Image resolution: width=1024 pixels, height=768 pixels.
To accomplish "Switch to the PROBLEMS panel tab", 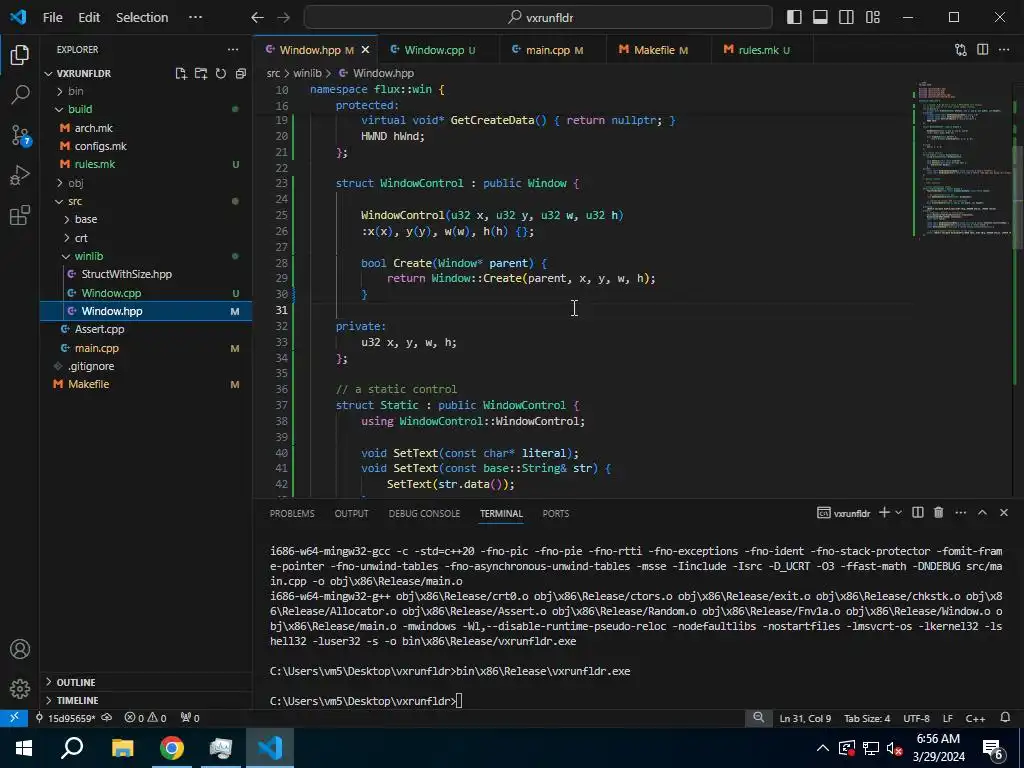I will [x=292, y=513].
